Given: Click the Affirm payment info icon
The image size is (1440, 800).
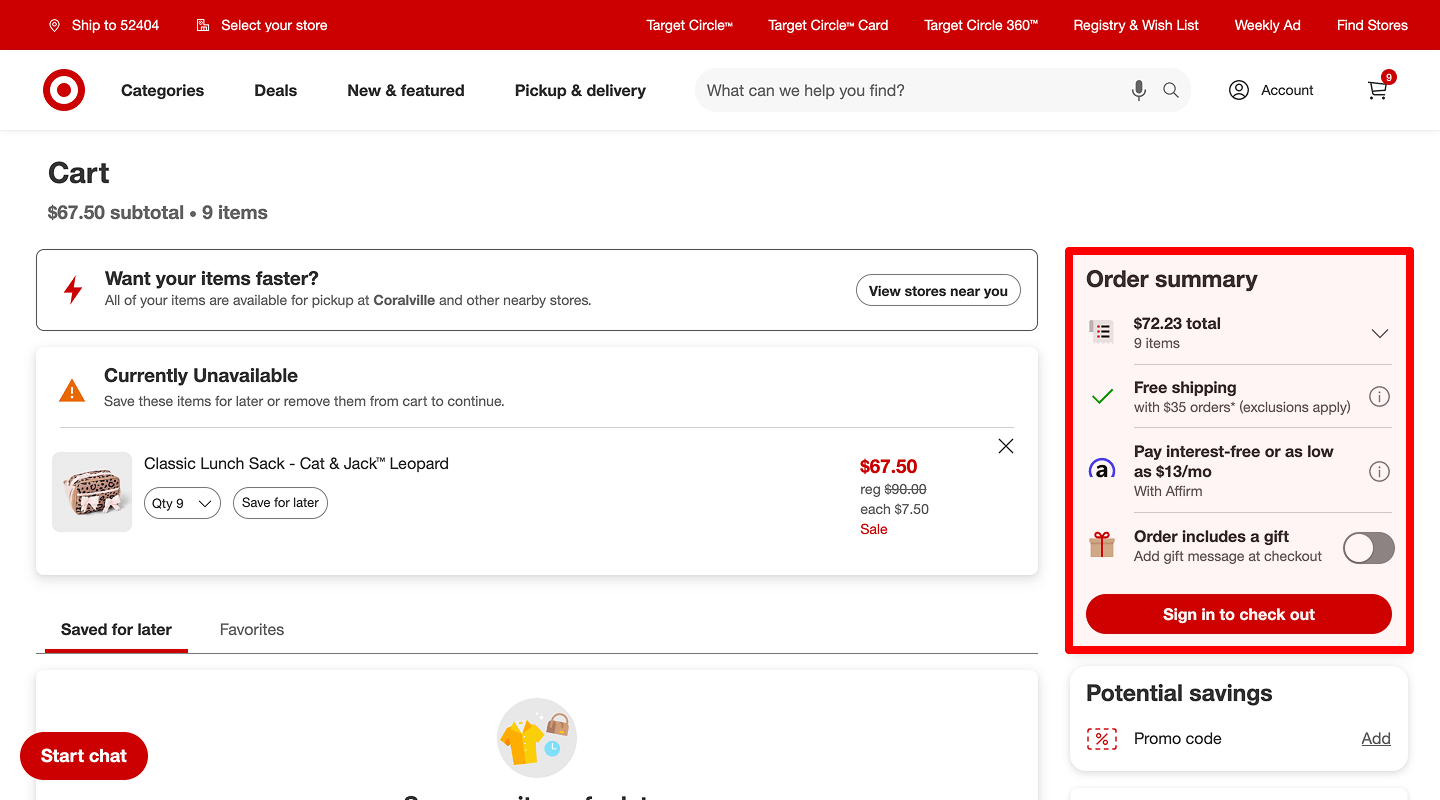Looking at the screenshot, I should (1379, 471).
